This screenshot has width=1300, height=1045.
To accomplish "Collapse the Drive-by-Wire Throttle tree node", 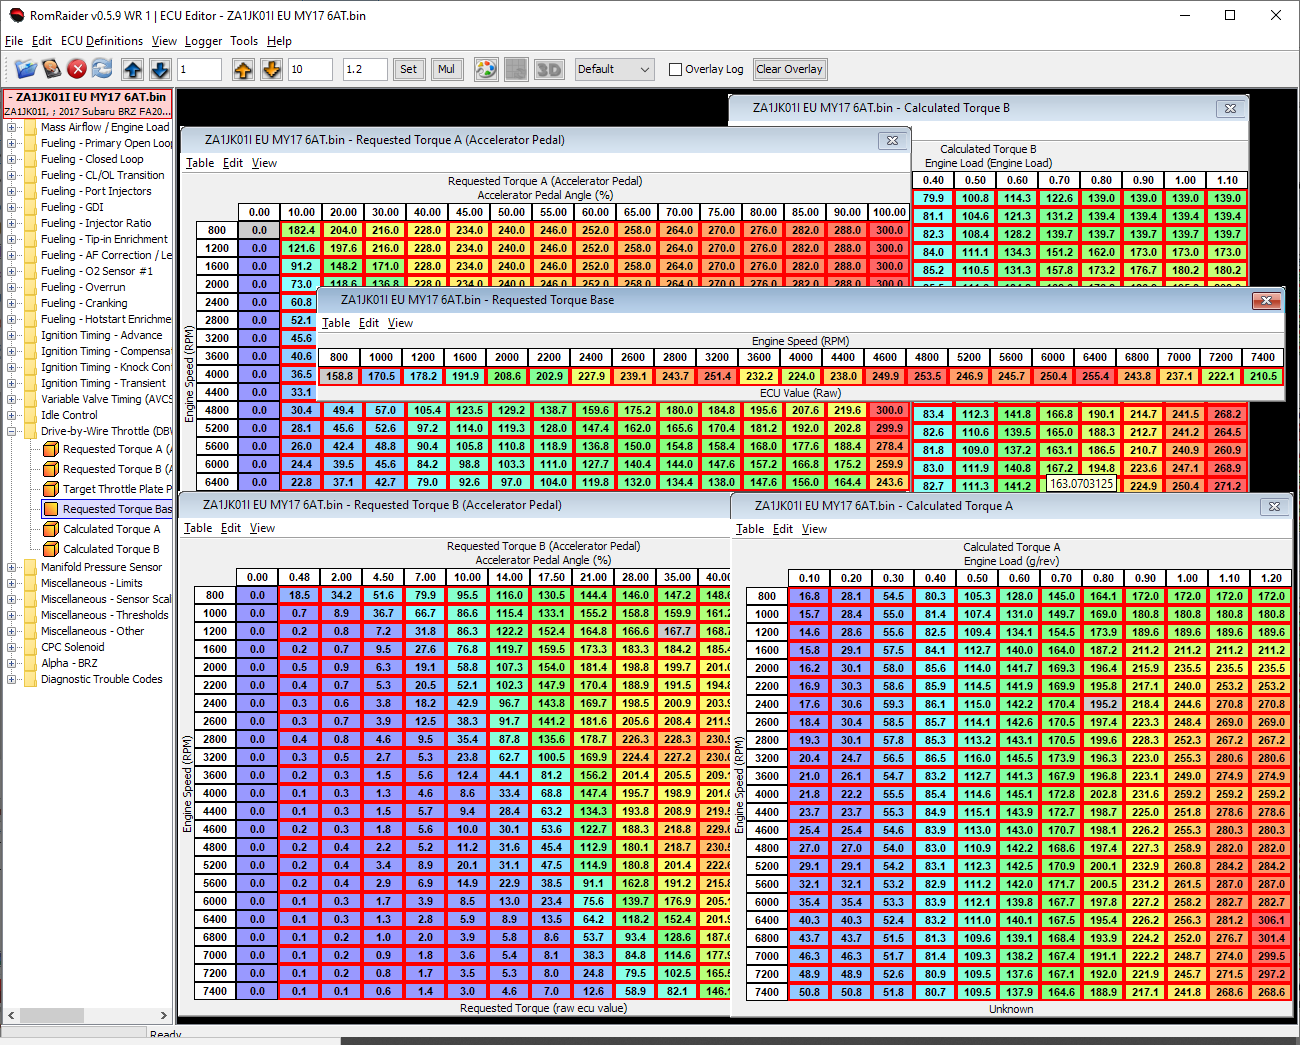I will (11, 431).
